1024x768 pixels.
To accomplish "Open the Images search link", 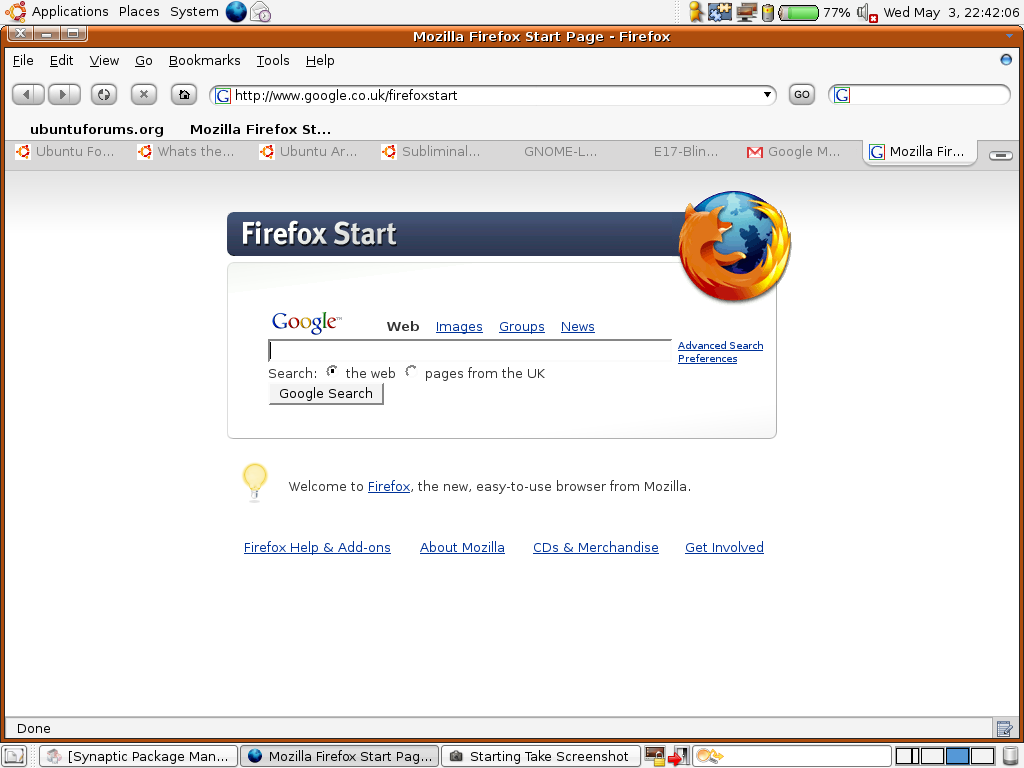I will coord(459,327).
